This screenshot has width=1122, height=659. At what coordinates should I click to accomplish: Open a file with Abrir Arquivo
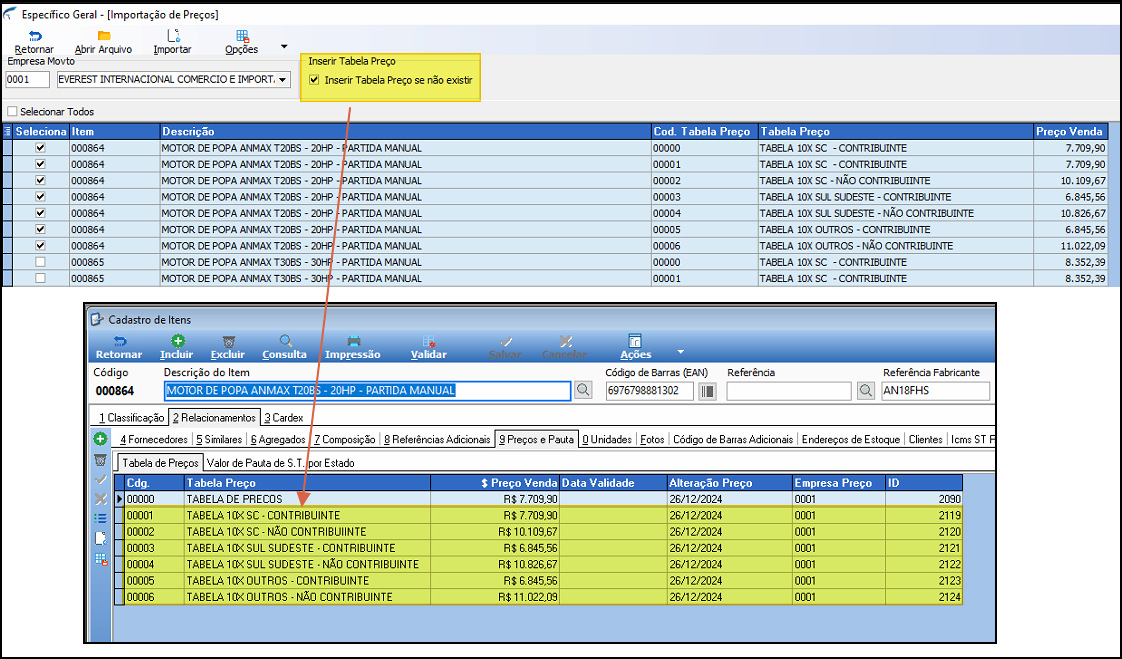(x=104, y=42)
